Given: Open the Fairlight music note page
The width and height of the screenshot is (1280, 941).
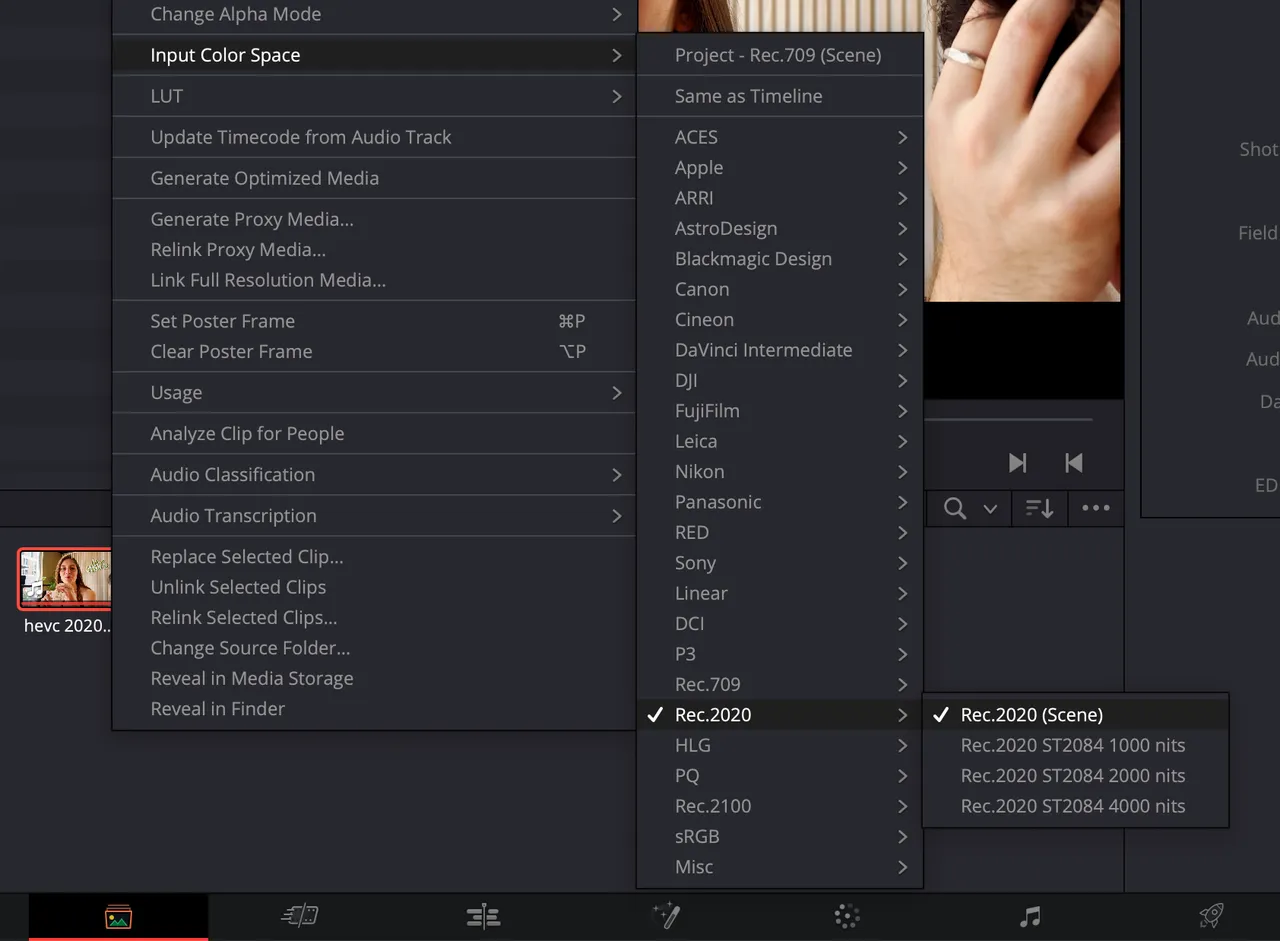Looking at the screenshot, I should click(1030, 915).
